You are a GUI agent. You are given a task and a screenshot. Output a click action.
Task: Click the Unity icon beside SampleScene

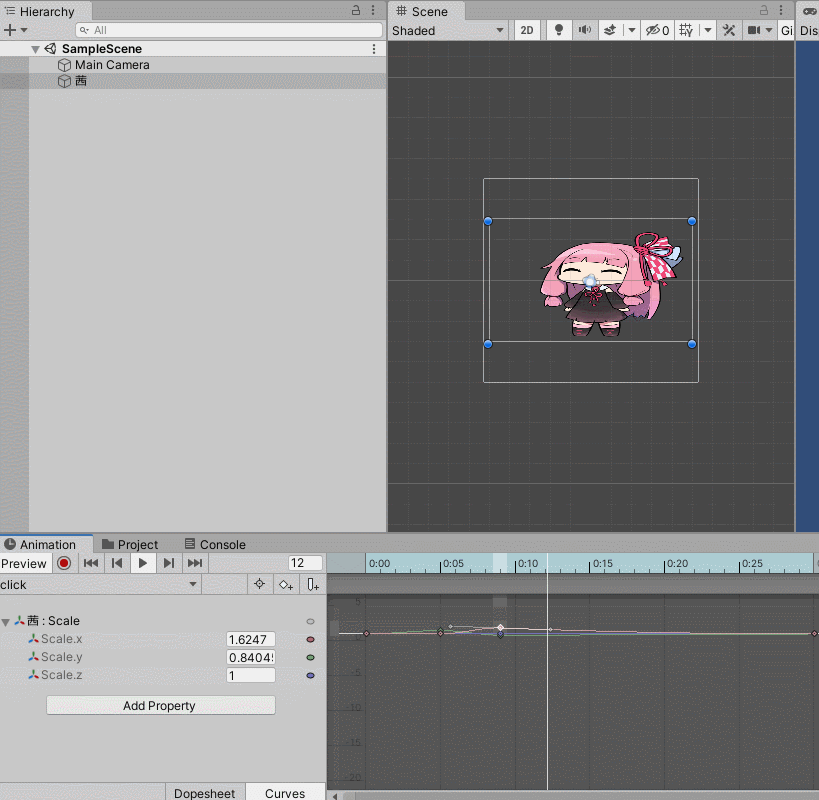(50, 49)
